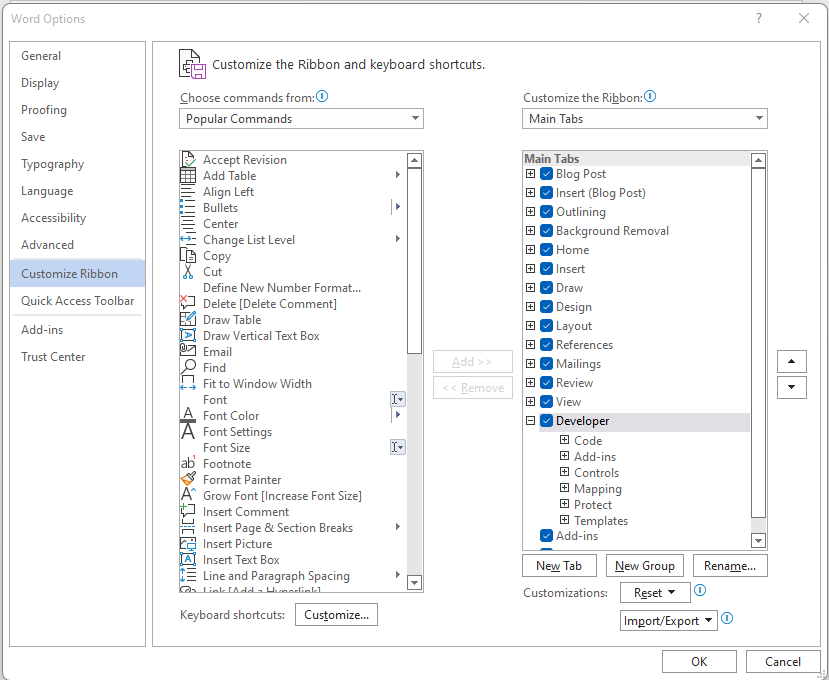Viewport: 829px width, 680px height.
Task: Click the info icon beside Customize the Ribbon
Action: click(650, 96)
